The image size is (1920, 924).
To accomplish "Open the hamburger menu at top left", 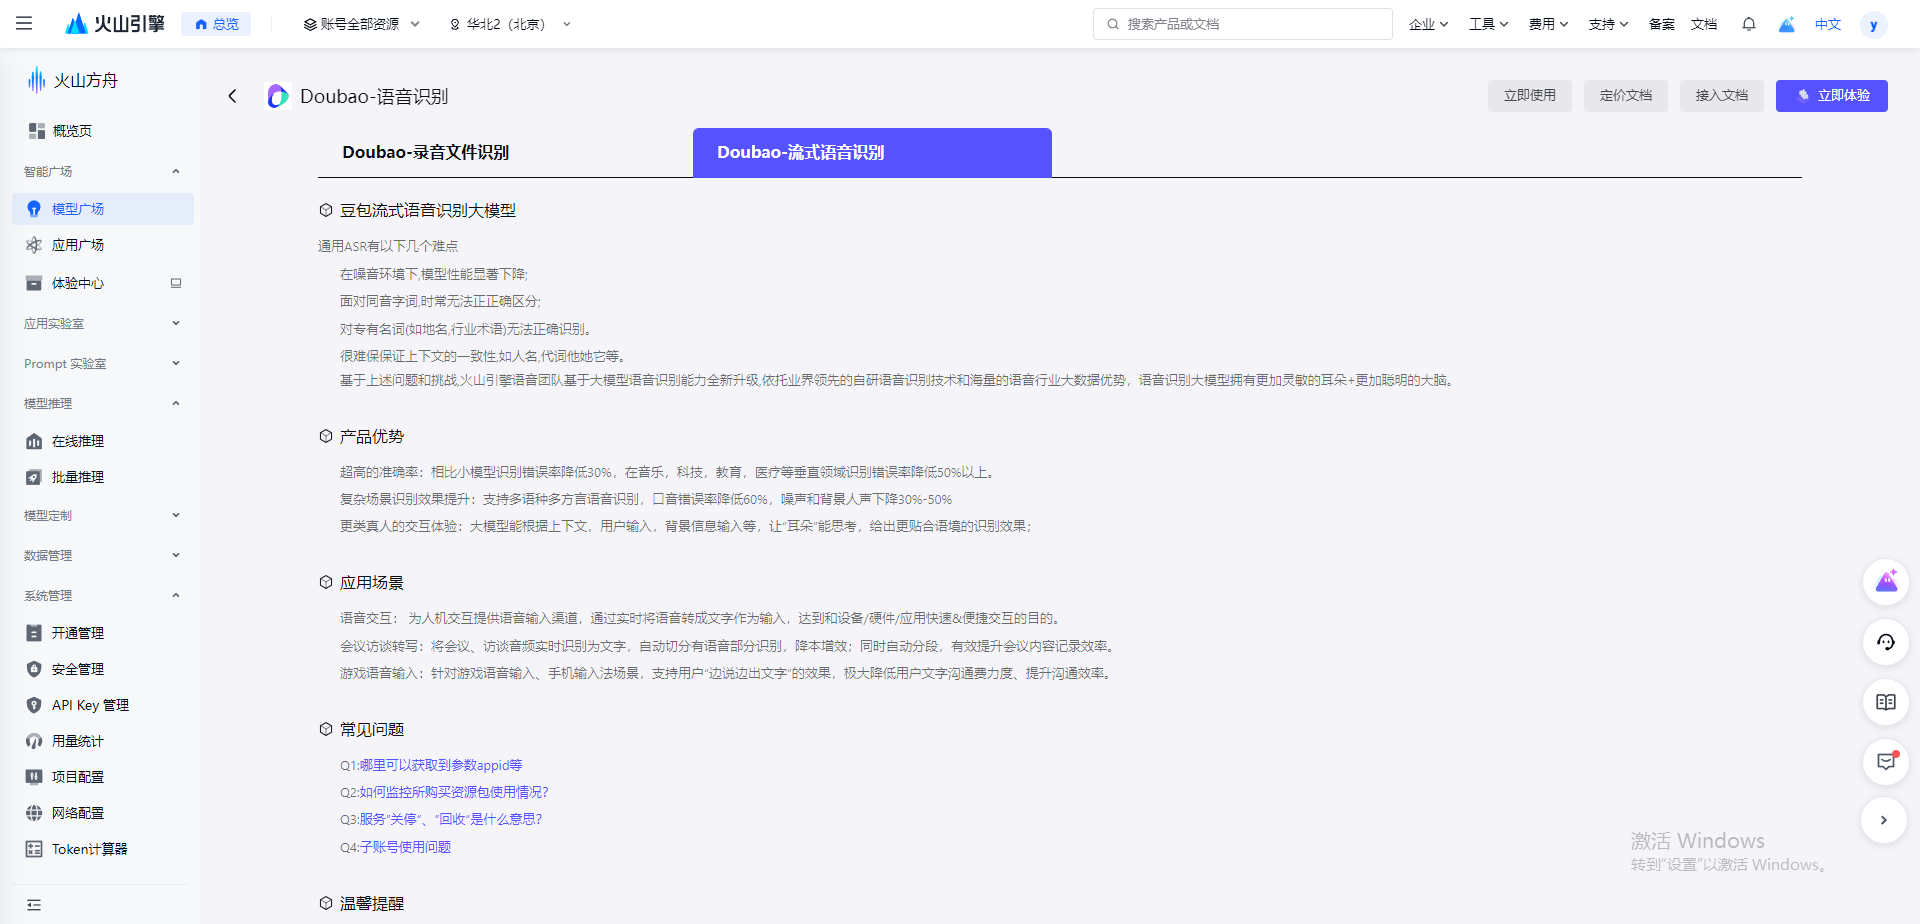I will pos(24,23).
